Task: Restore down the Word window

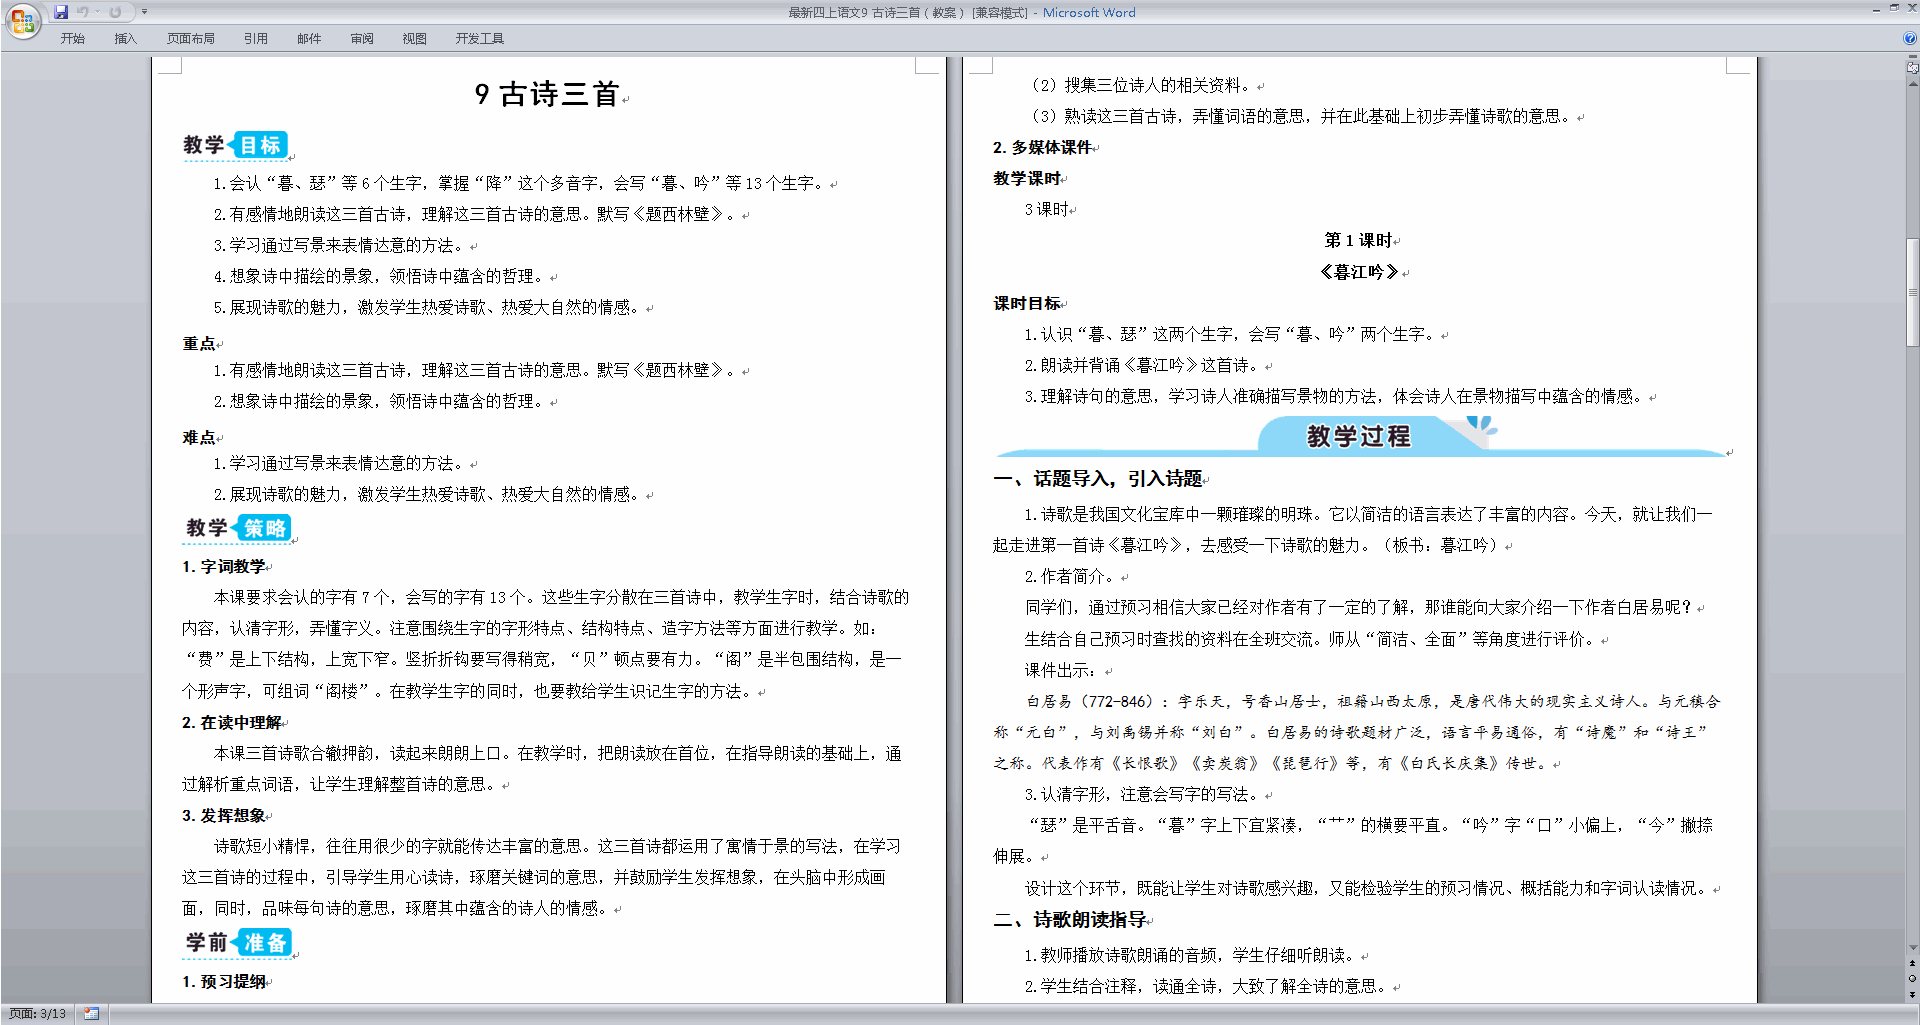Action: 1894,8
